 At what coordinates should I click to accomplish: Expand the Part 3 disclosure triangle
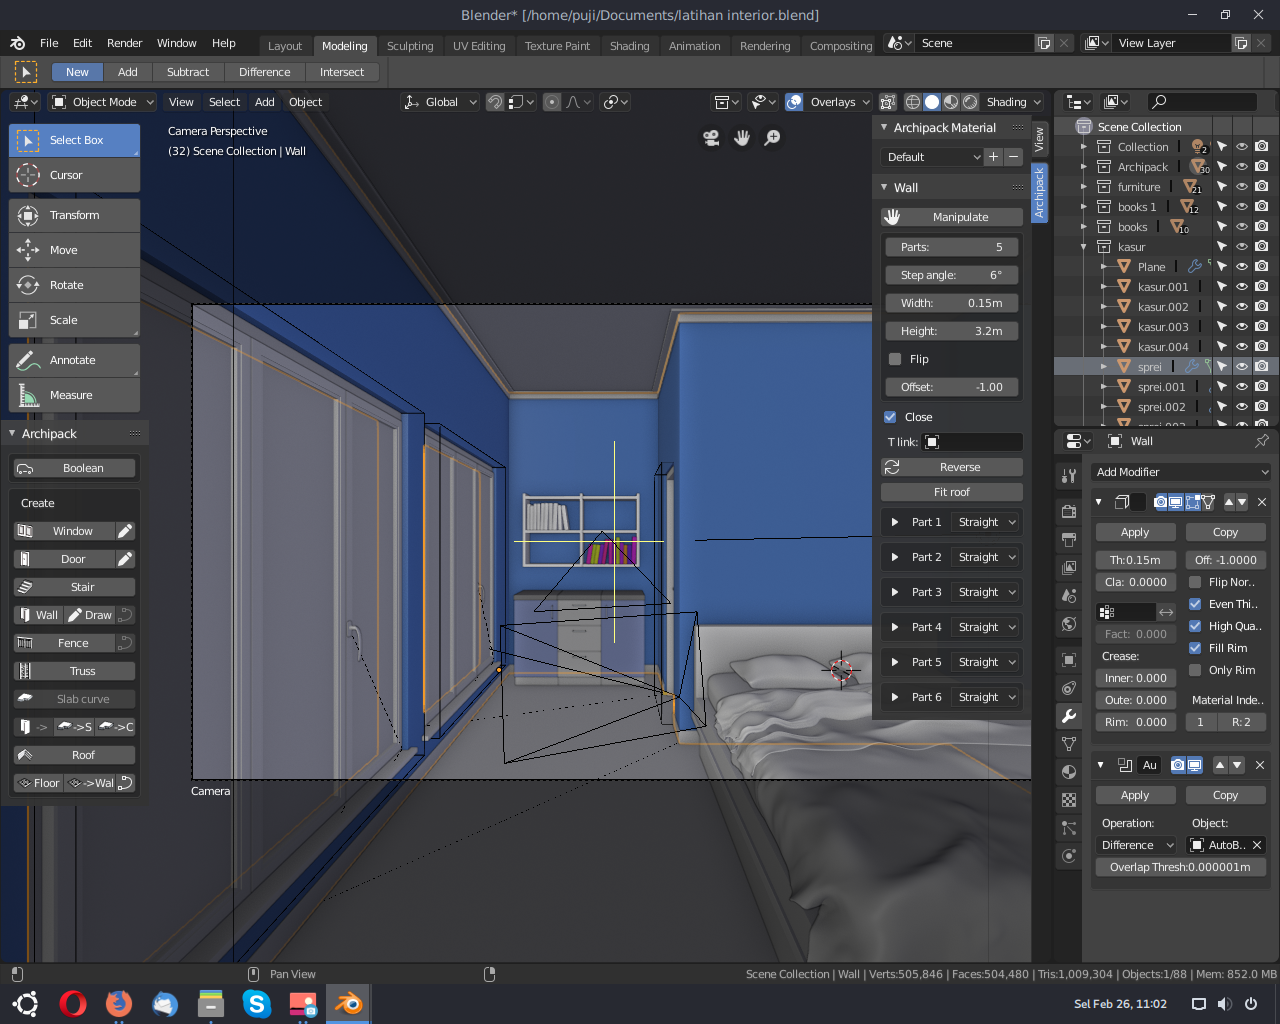coord(895,592)
